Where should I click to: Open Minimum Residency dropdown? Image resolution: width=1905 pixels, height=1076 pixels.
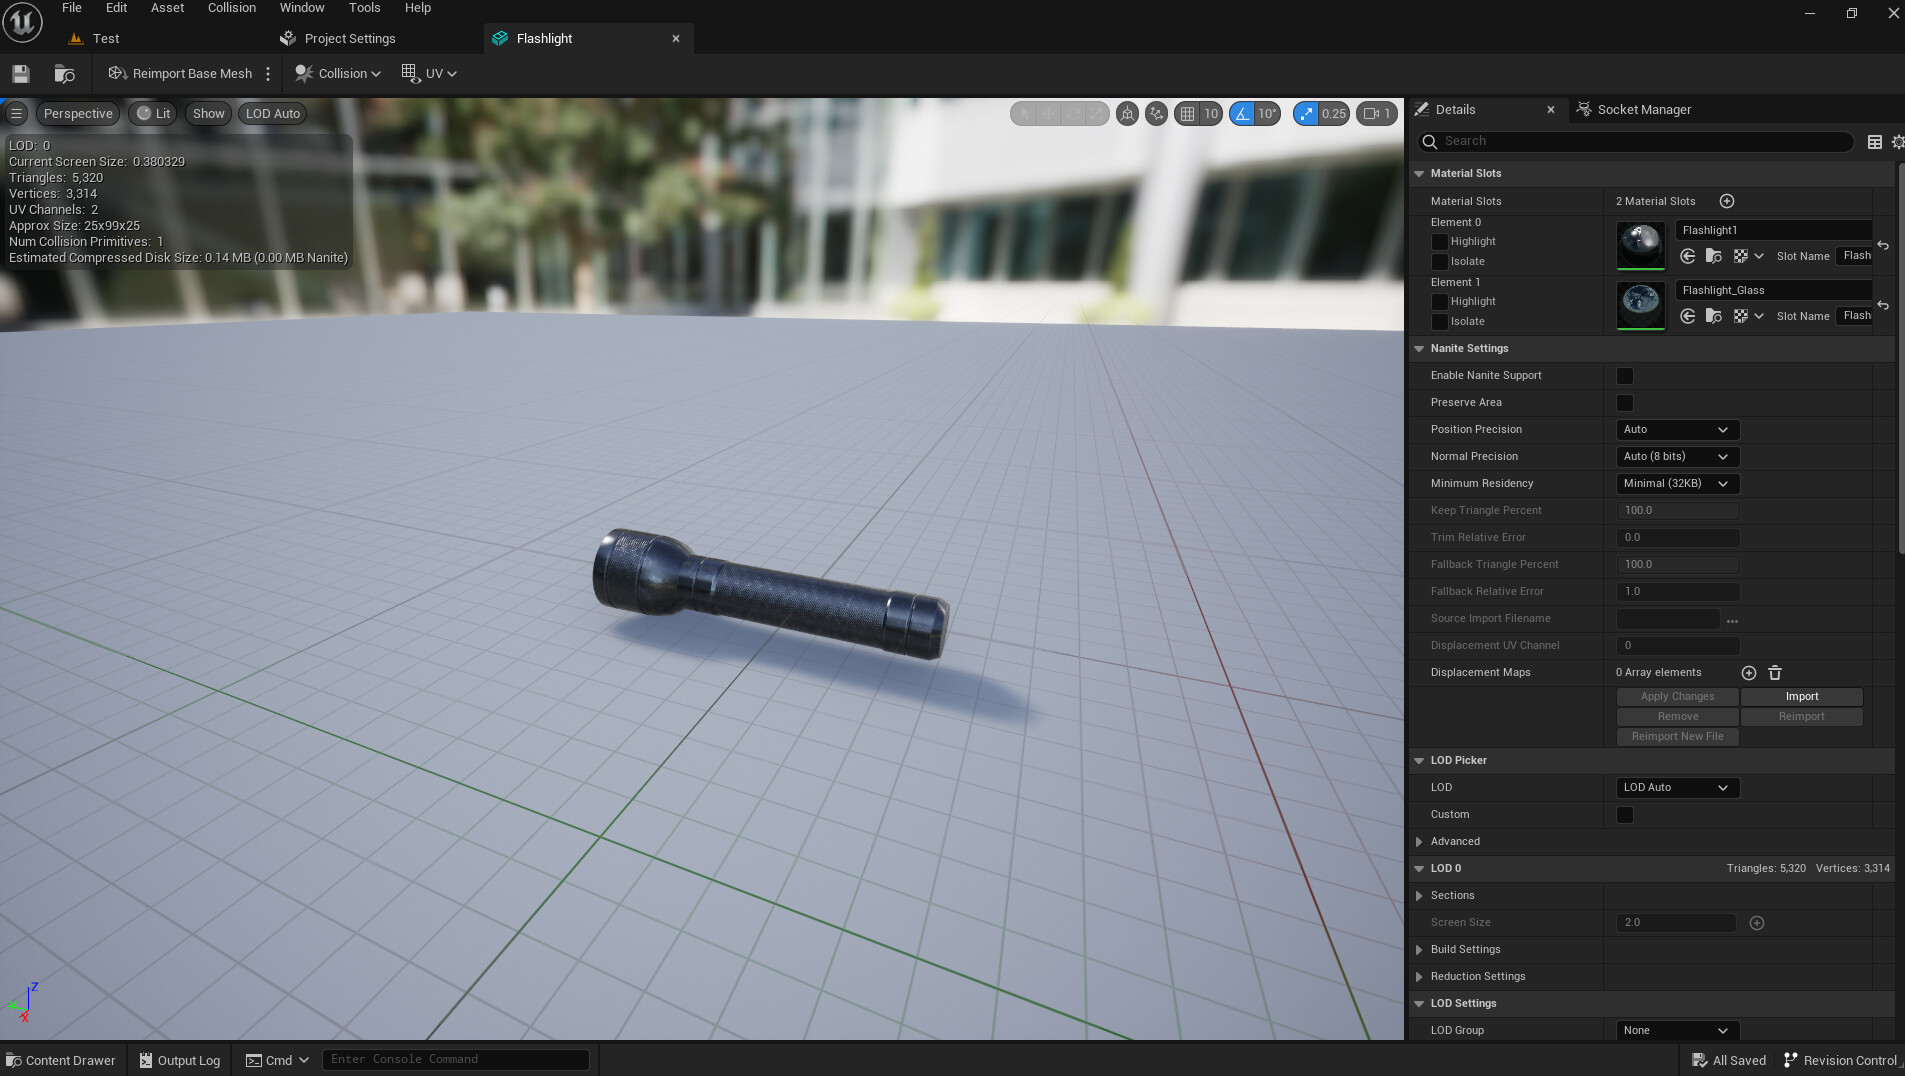pos(1678,484)
